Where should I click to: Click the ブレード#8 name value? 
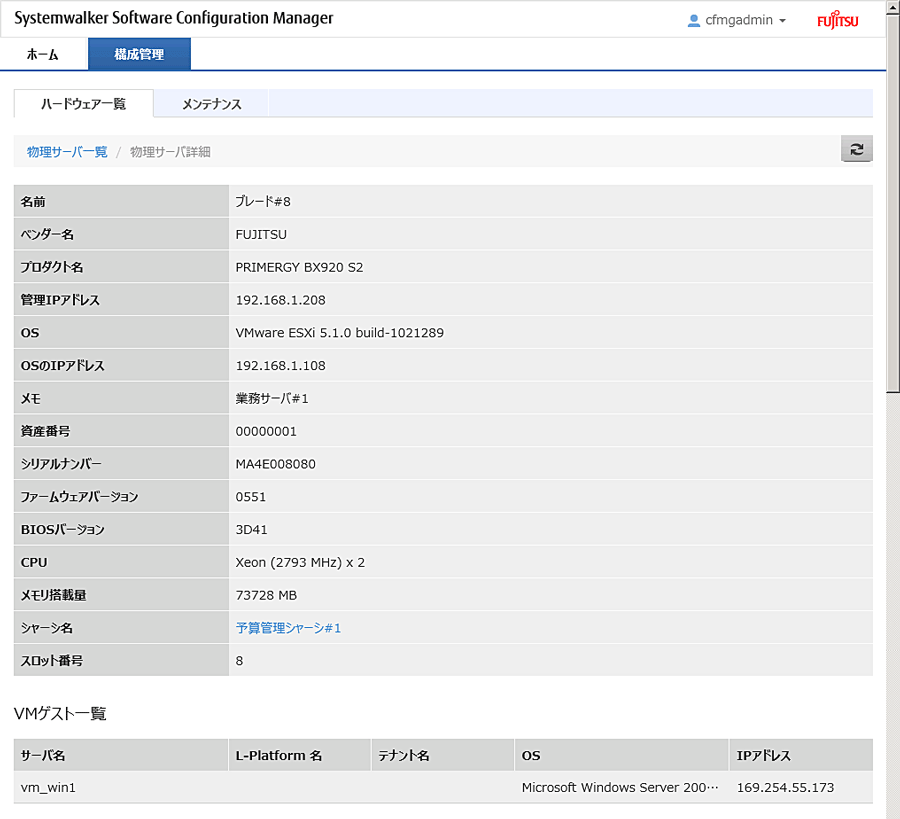[x=263, y=201]
